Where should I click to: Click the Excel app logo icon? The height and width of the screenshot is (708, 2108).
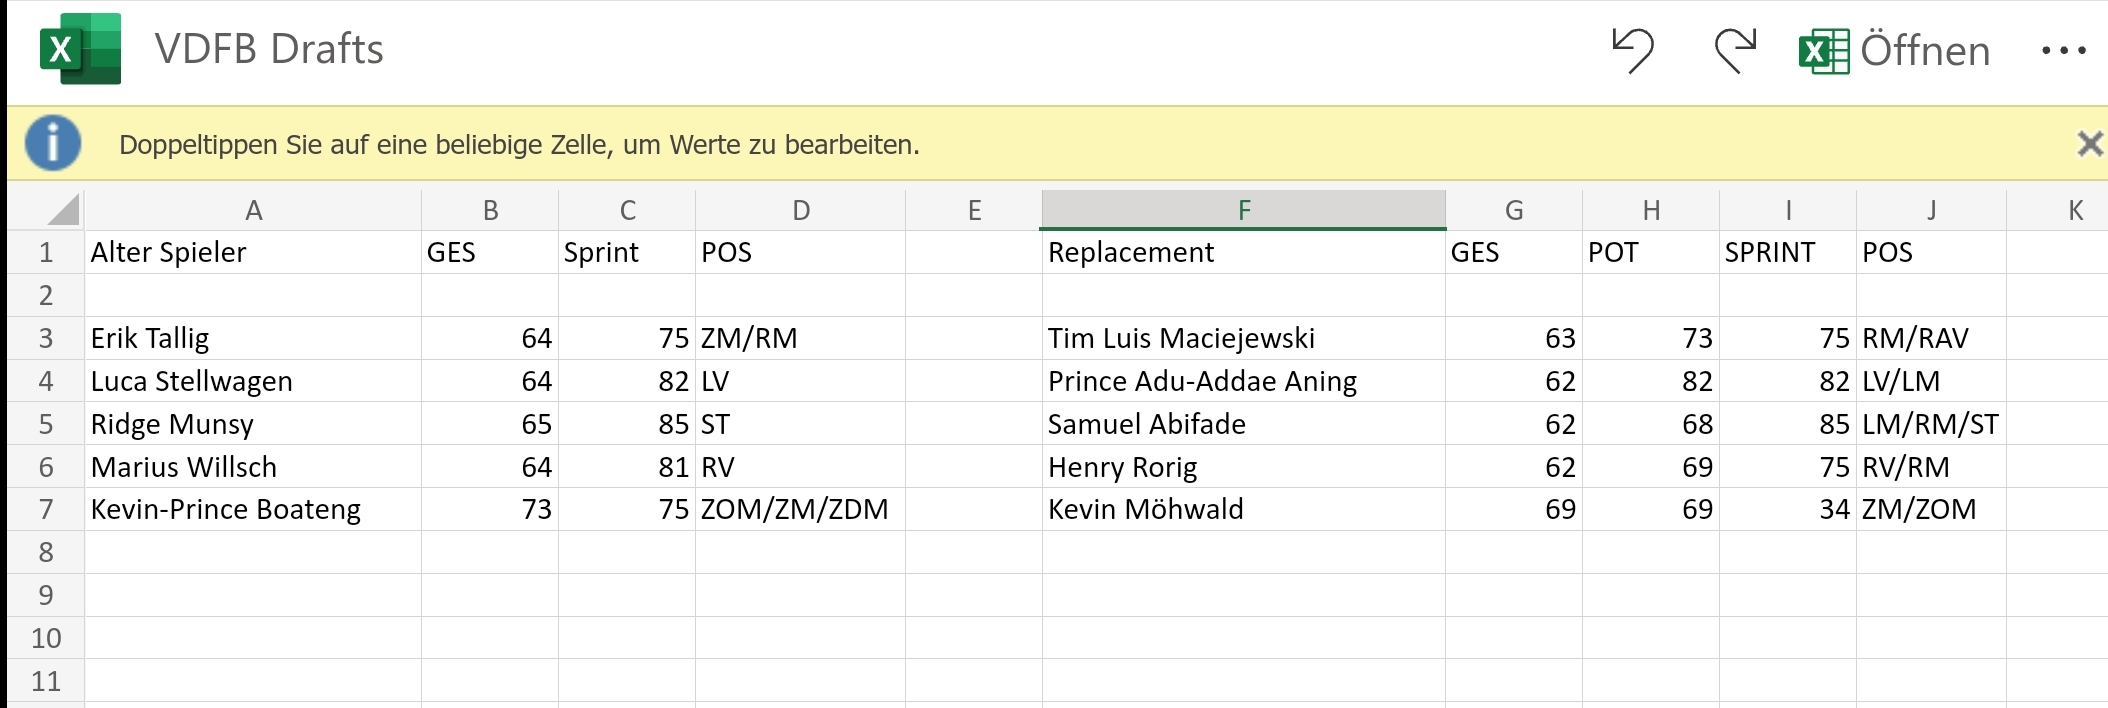(x=80, y=49)
